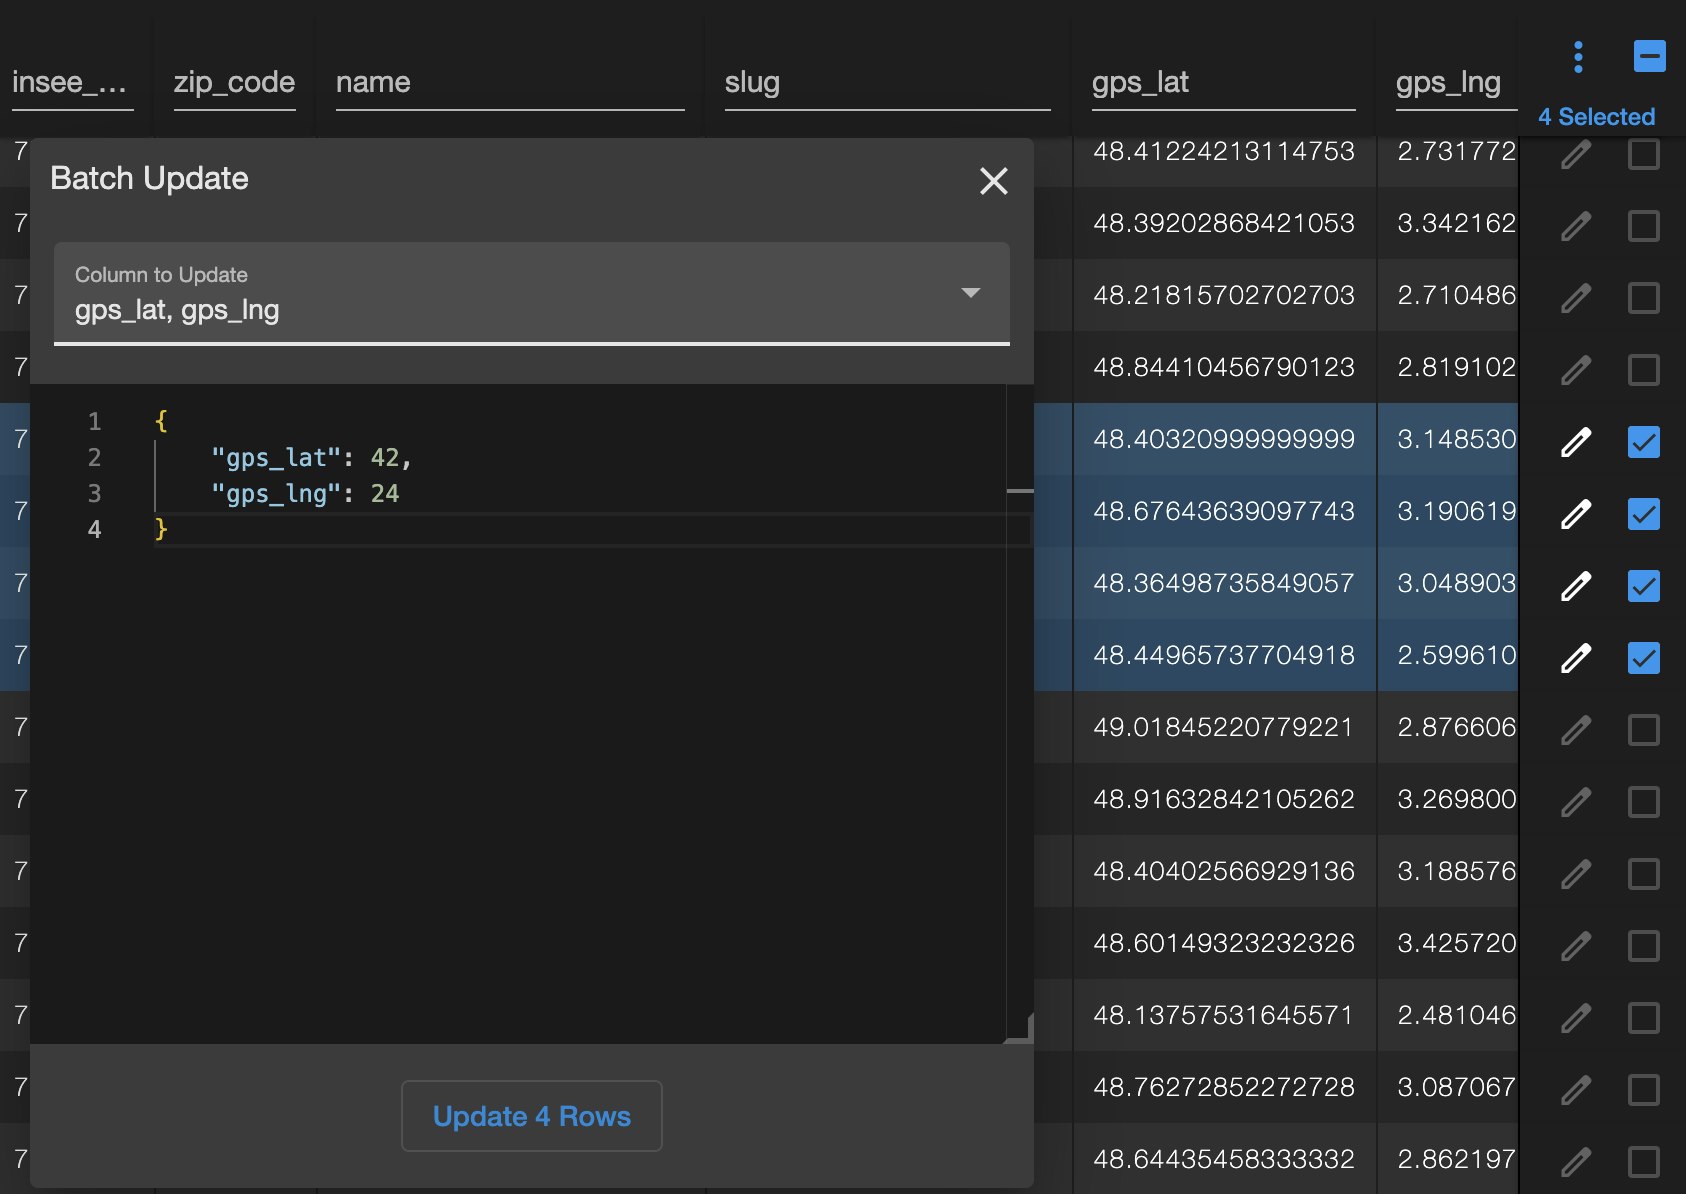
Task: Sort by the insee column header
Action: coord(70,82)
